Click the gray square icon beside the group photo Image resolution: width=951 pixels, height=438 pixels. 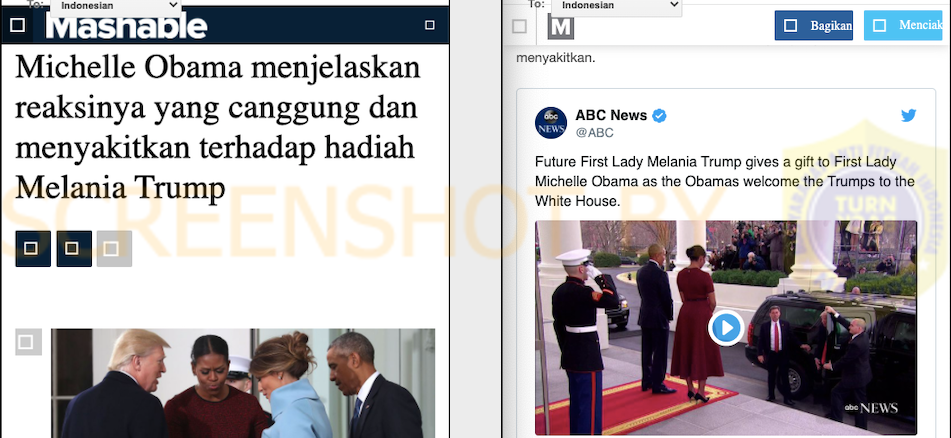click(x=29, y=342)
